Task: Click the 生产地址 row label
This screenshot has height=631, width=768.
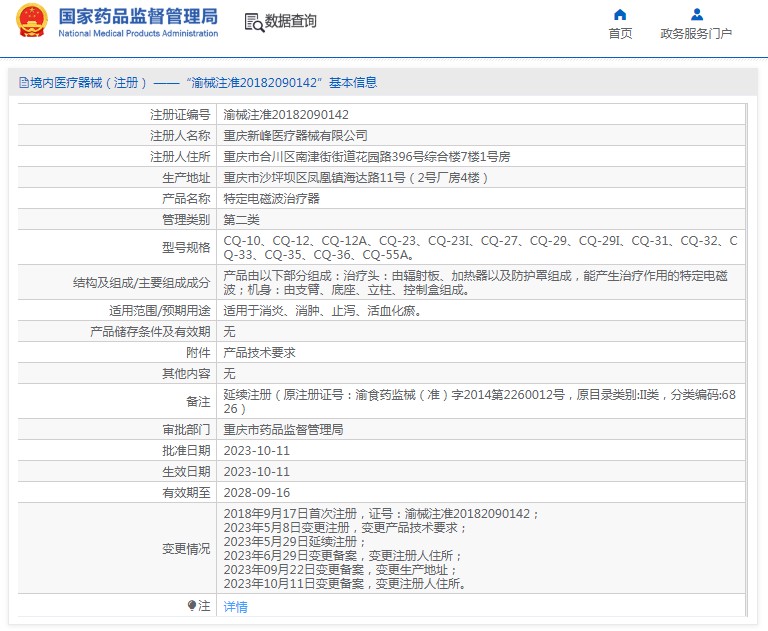Action: pos(186,178)
